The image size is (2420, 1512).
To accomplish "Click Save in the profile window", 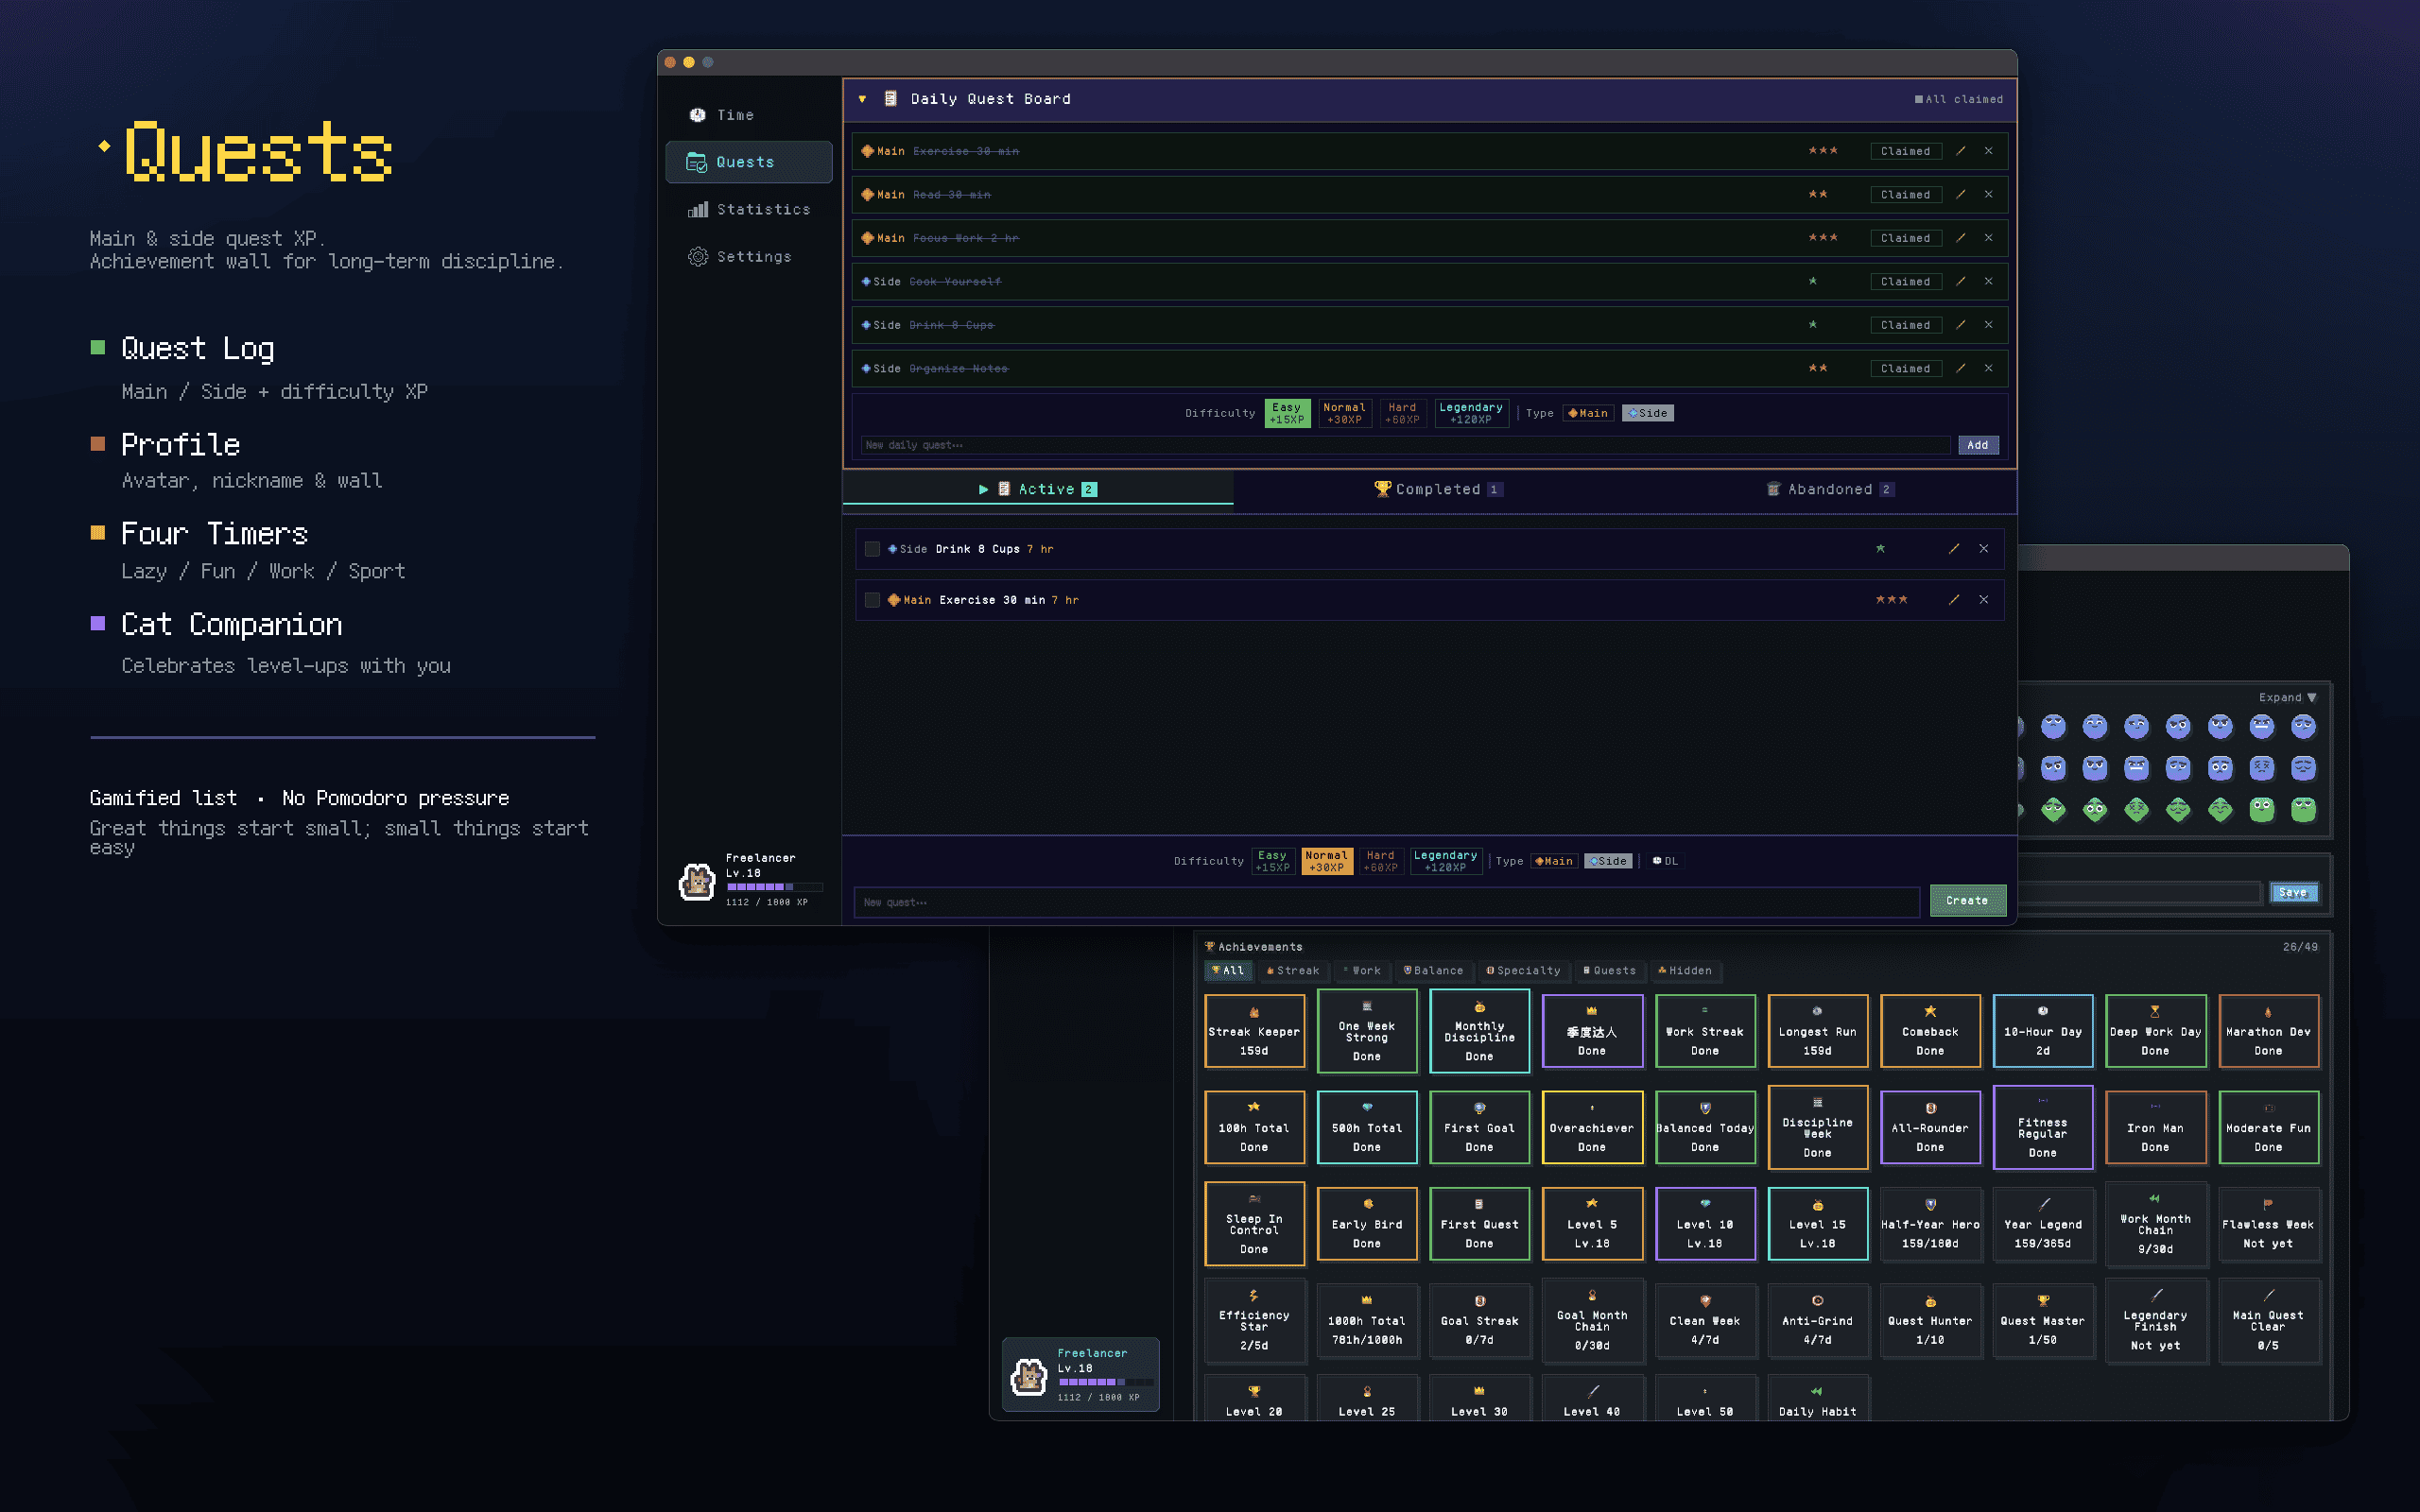I will (2293, 892).
